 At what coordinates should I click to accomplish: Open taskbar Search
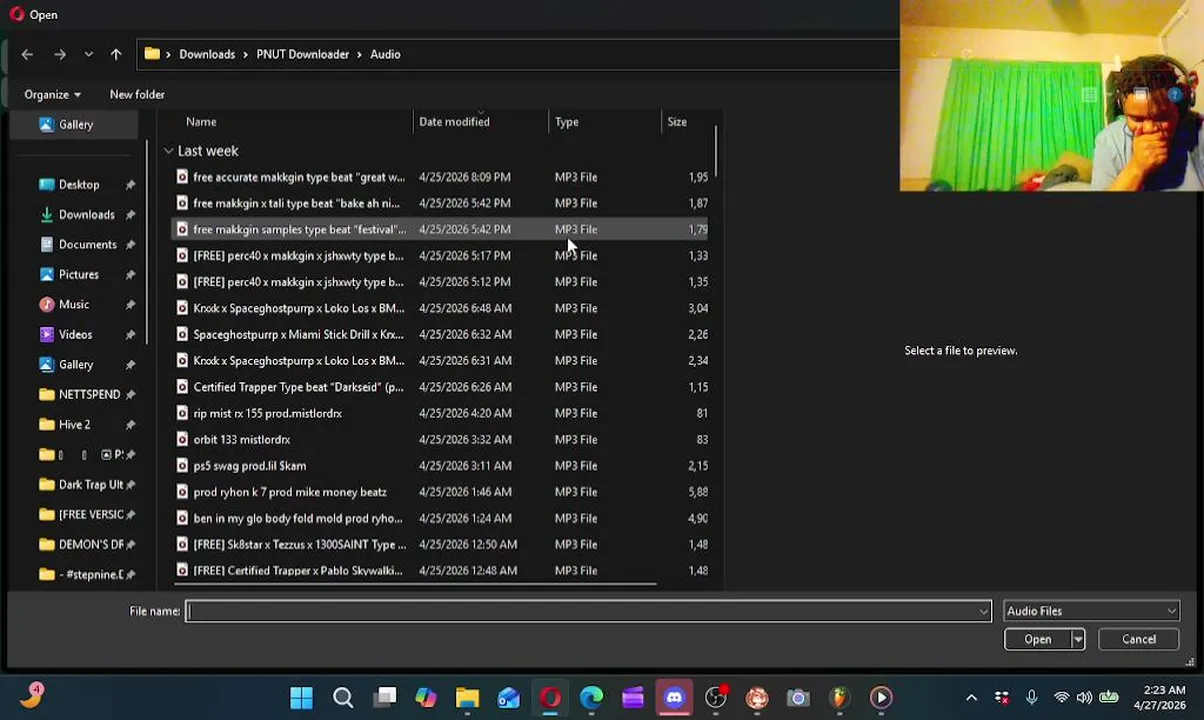point(343,697)
